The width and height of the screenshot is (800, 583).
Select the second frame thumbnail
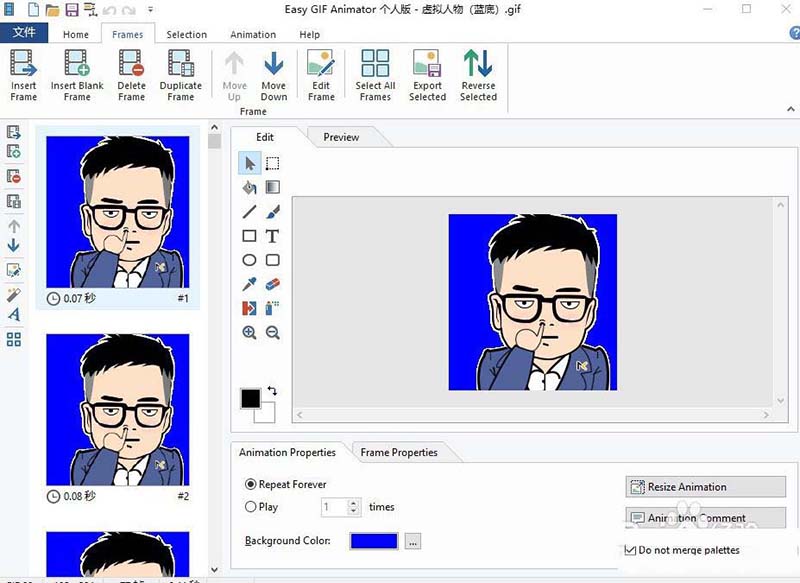[x=117, y=410]
